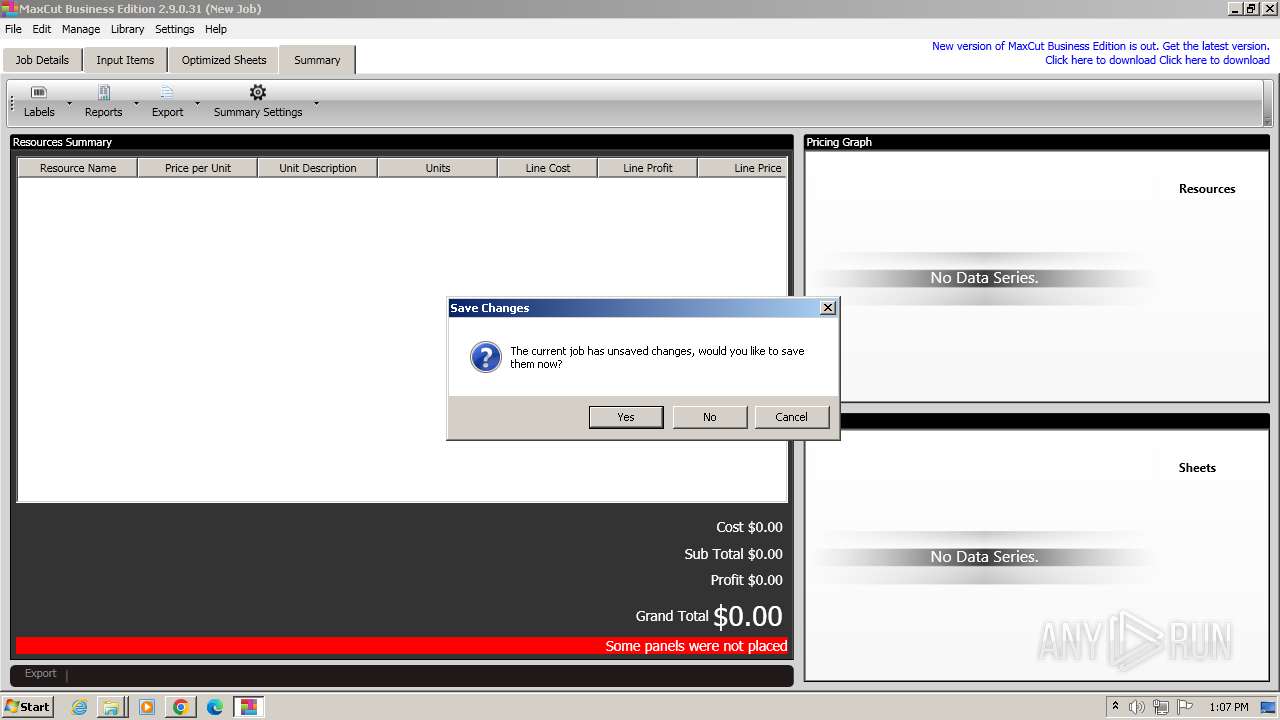This screenshot has width=1280, height=720.
Task: Select the MaxCut taskbar icon
Action: coord(248,707)
